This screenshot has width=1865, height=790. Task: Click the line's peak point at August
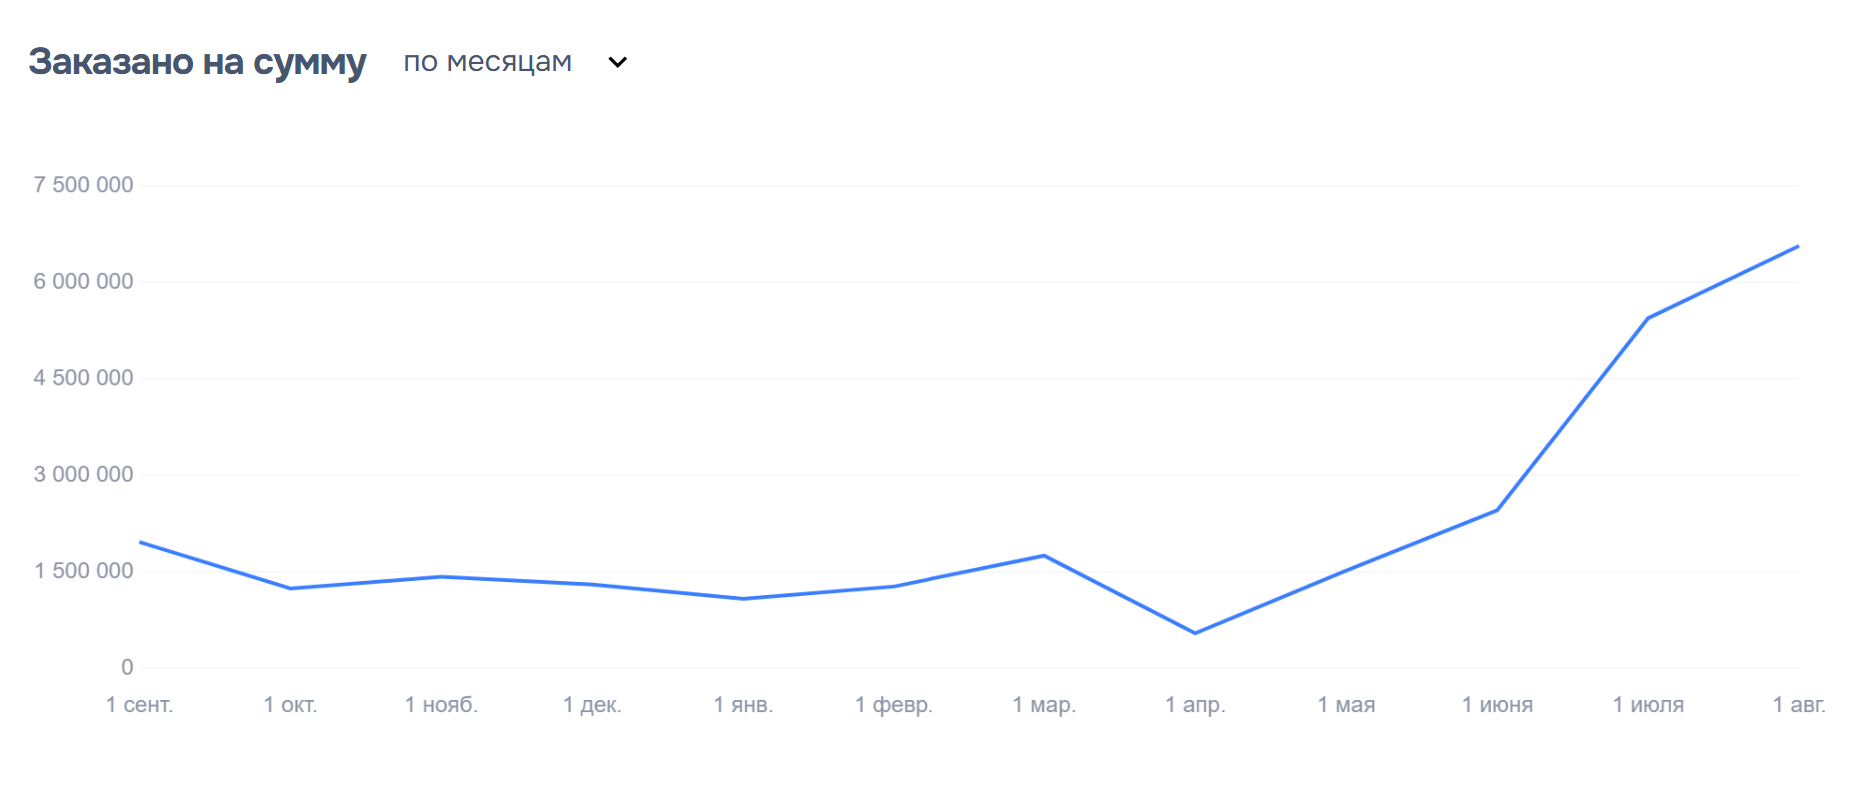coord(1798,246)
